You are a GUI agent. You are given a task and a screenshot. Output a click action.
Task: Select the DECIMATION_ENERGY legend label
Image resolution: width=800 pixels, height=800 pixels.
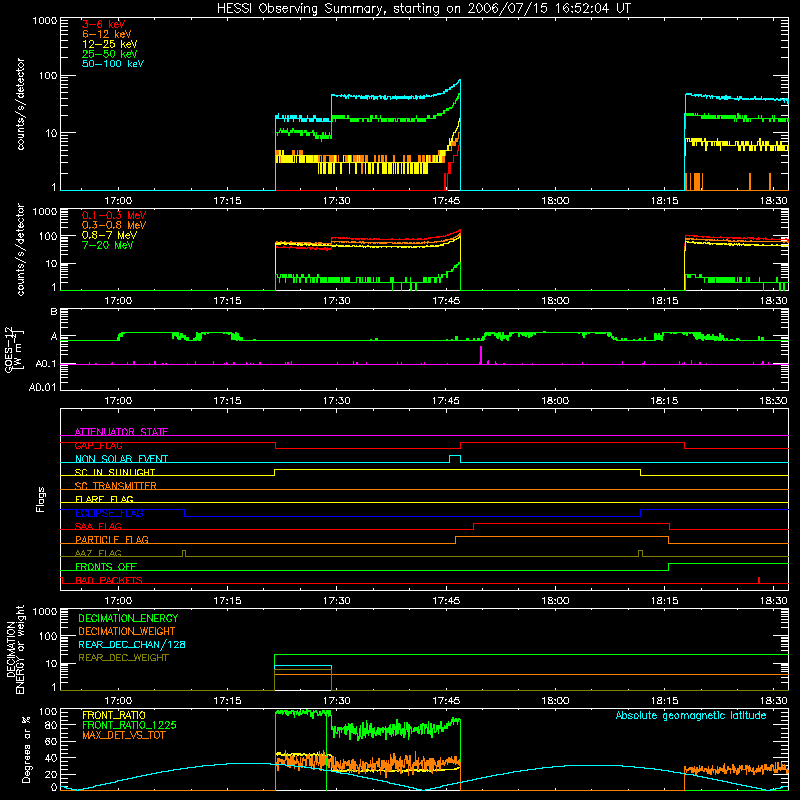(x=128, y=618)
